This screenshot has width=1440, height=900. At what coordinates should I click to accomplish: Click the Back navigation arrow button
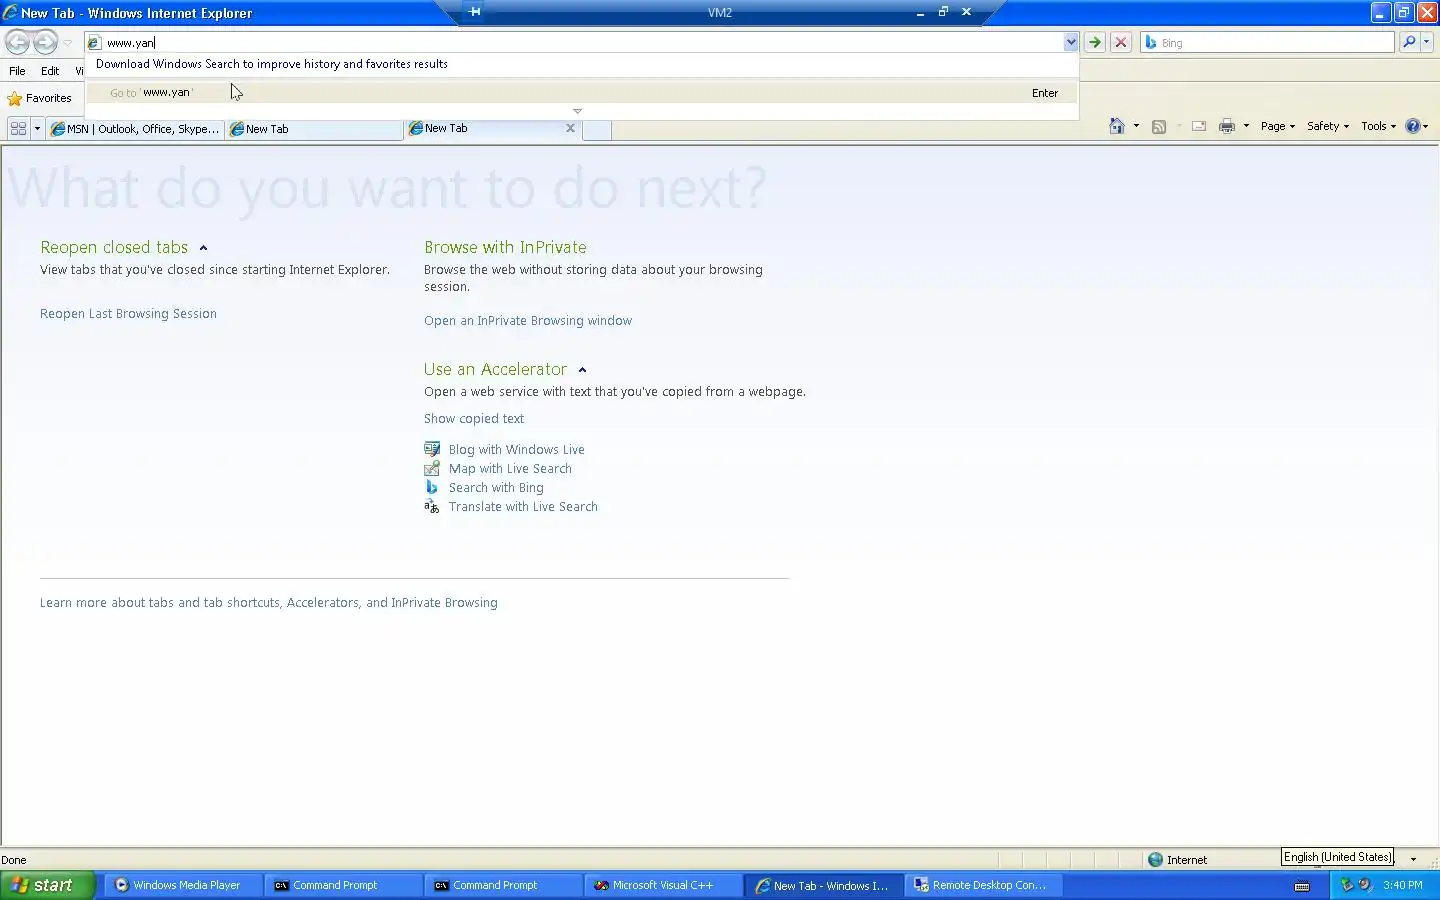coord(18,42)
